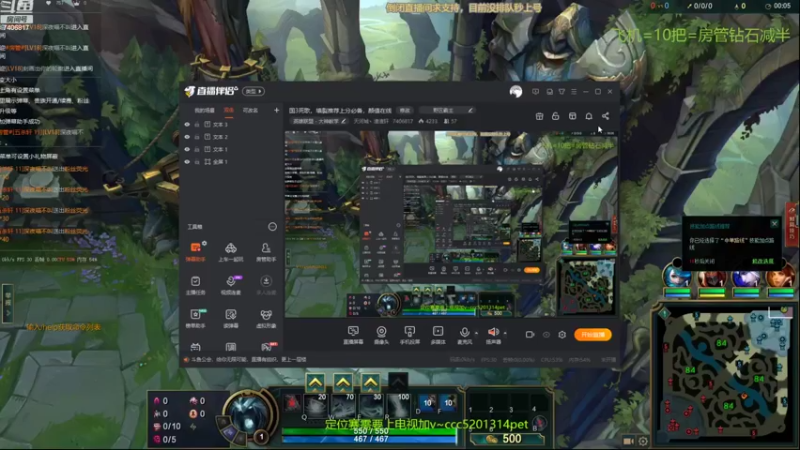Image resolution: width=800 pixels, height=450 pixels.
Task: Select the 文本 3 layer row
Action: click(x=231, y=124)
